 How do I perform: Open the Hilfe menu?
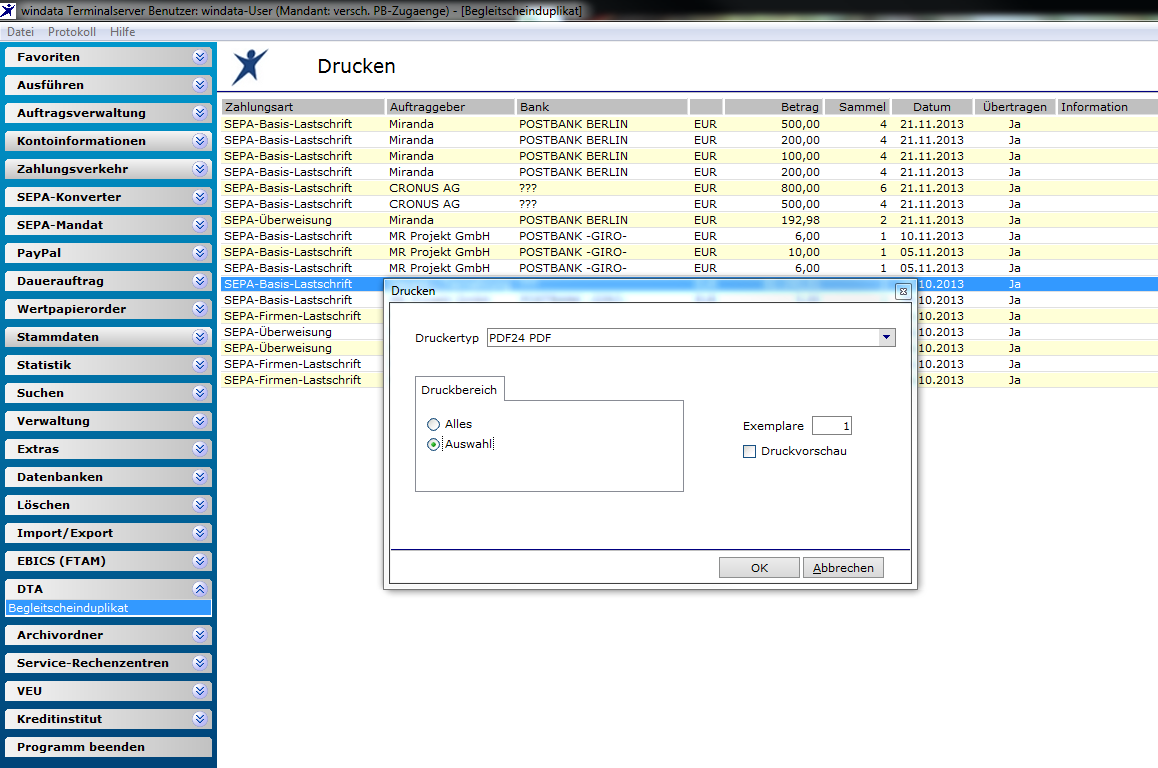click(123, 32)
